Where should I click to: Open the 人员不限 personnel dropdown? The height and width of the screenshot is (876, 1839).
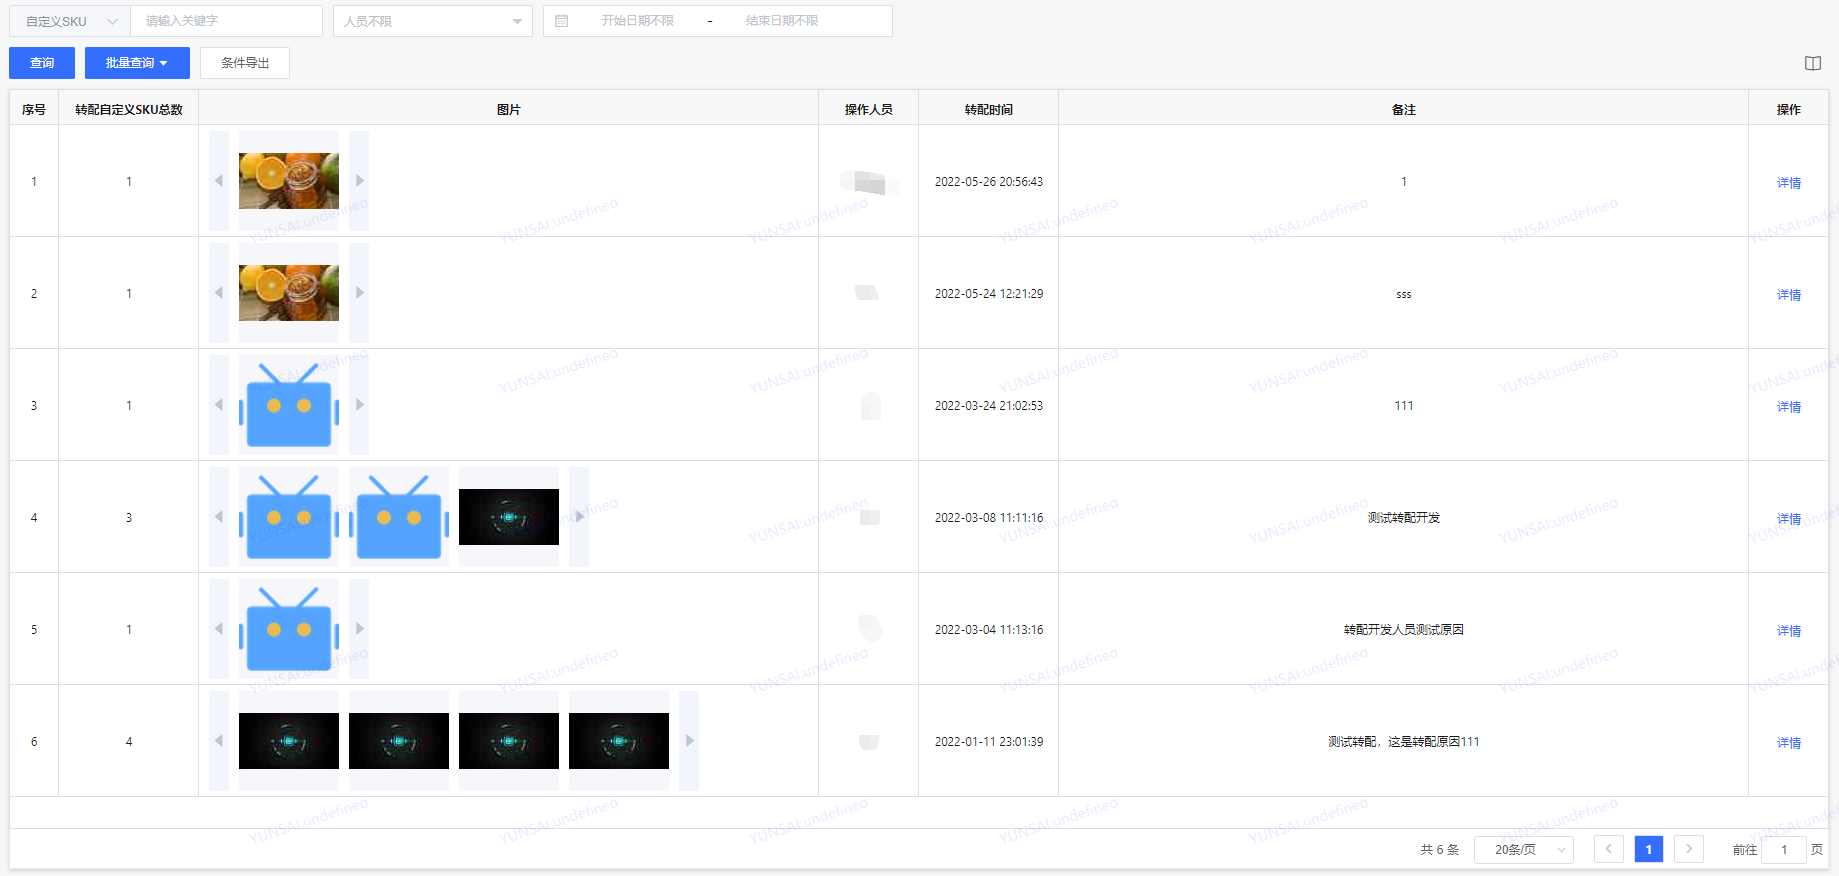coord(433,21)
